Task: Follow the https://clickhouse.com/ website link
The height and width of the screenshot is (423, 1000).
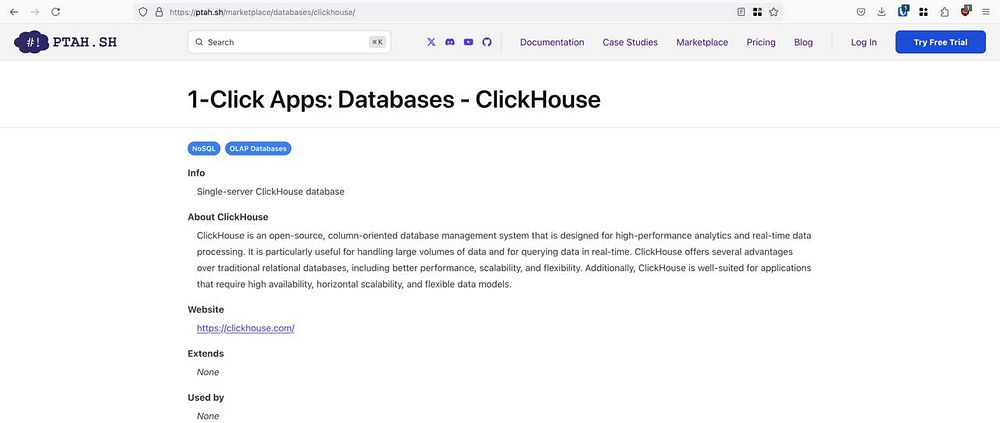Action: pyautogui.click(x=246, y=328)
